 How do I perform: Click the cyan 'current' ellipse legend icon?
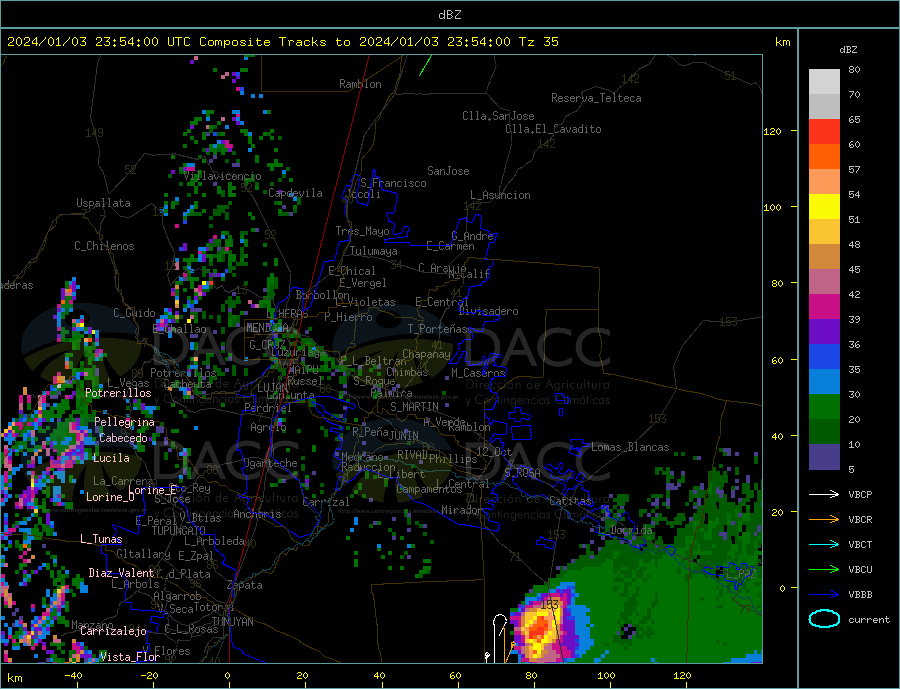coord(824,619)
